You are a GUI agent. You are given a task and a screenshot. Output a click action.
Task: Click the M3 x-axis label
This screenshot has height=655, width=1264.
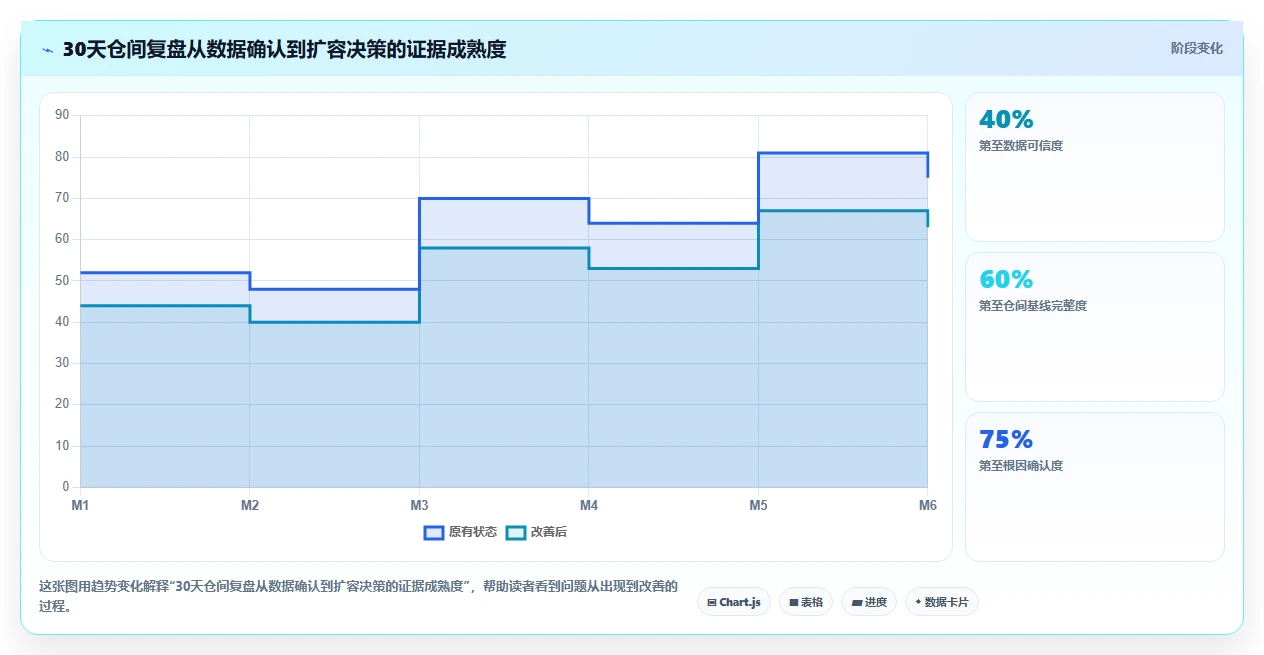419,506
